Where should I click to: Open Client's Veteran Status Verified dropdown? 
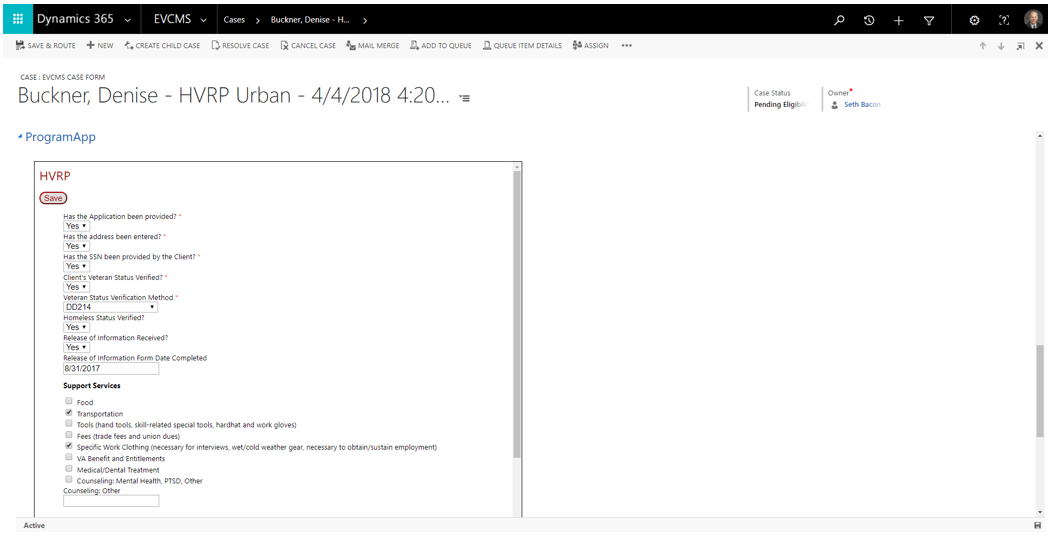[x=76, y=287]
